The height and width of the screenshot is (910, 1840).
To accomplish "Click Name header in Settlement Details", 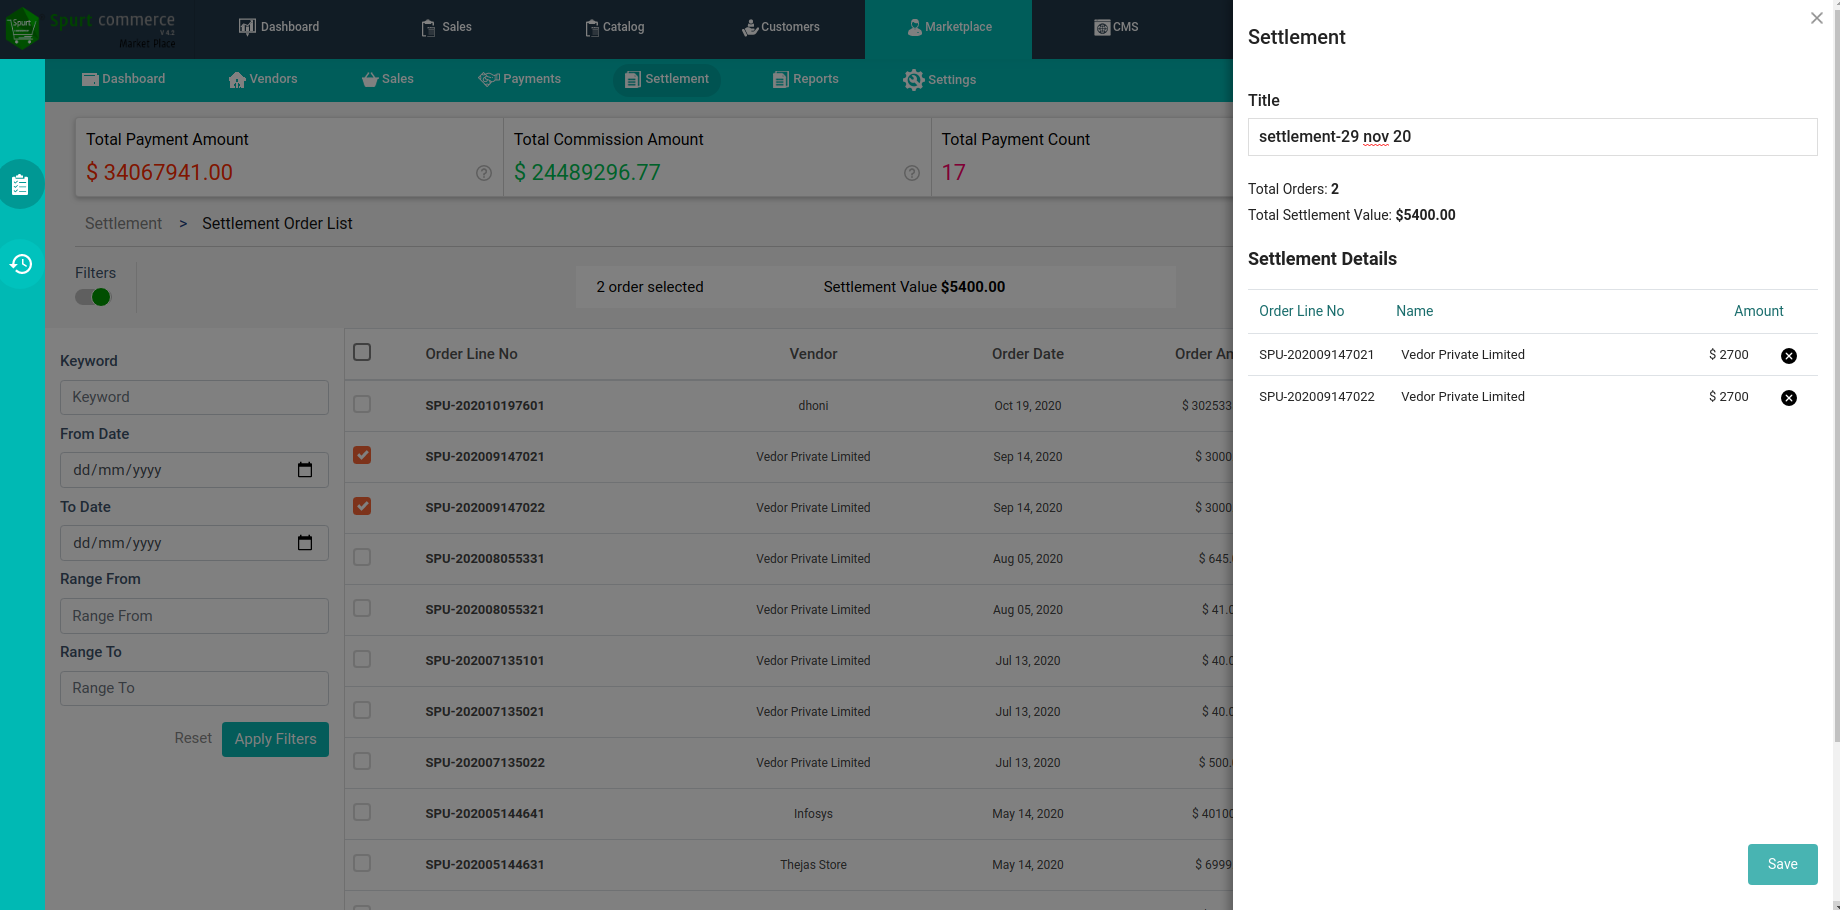I will click(1414, 311).
